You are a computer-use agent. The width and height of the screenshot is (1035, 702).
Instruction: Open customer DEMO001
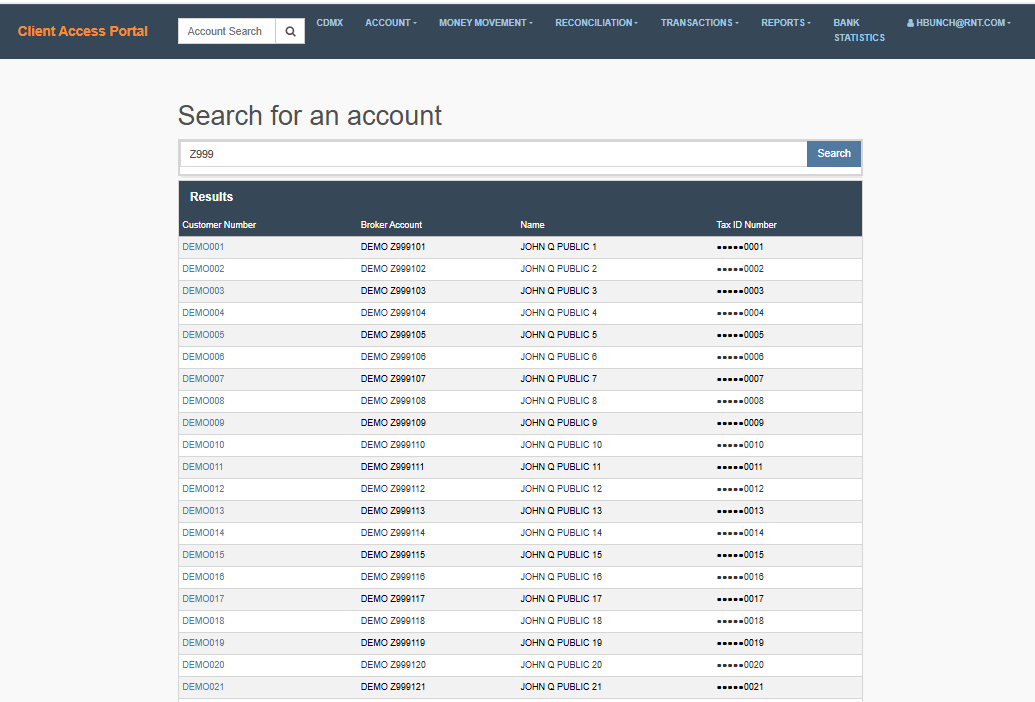pyautogui.click(x=203, y=247)
